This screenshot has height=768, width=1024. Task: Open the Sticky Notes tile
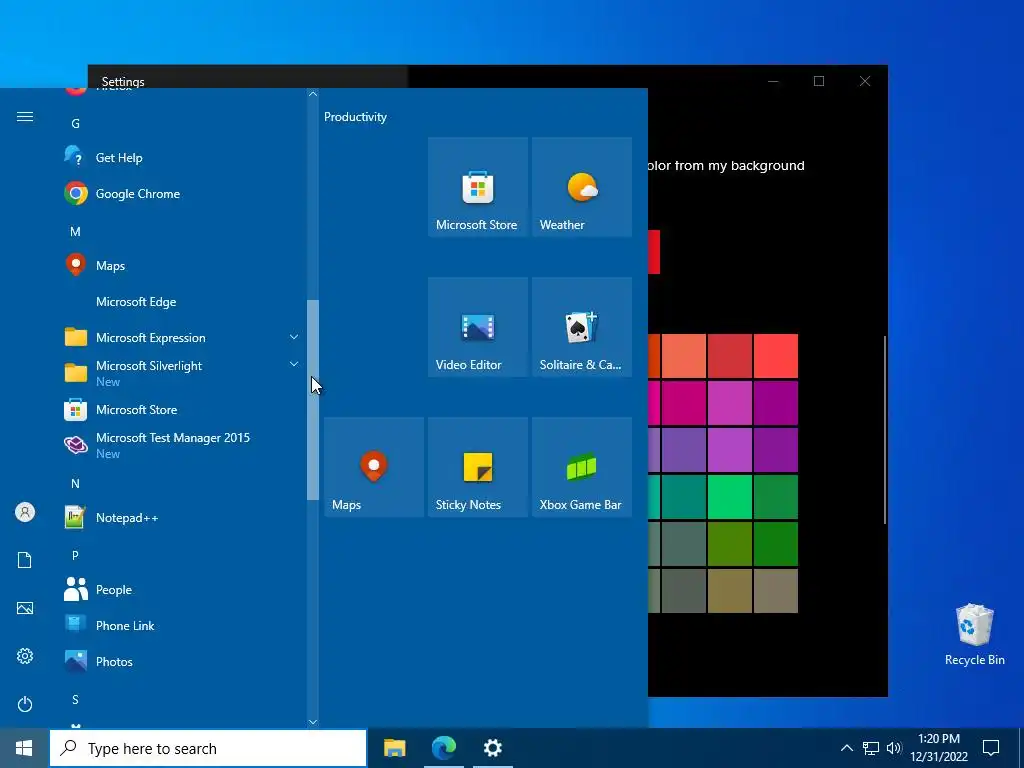pyautogui.click(x=477, y=467)
